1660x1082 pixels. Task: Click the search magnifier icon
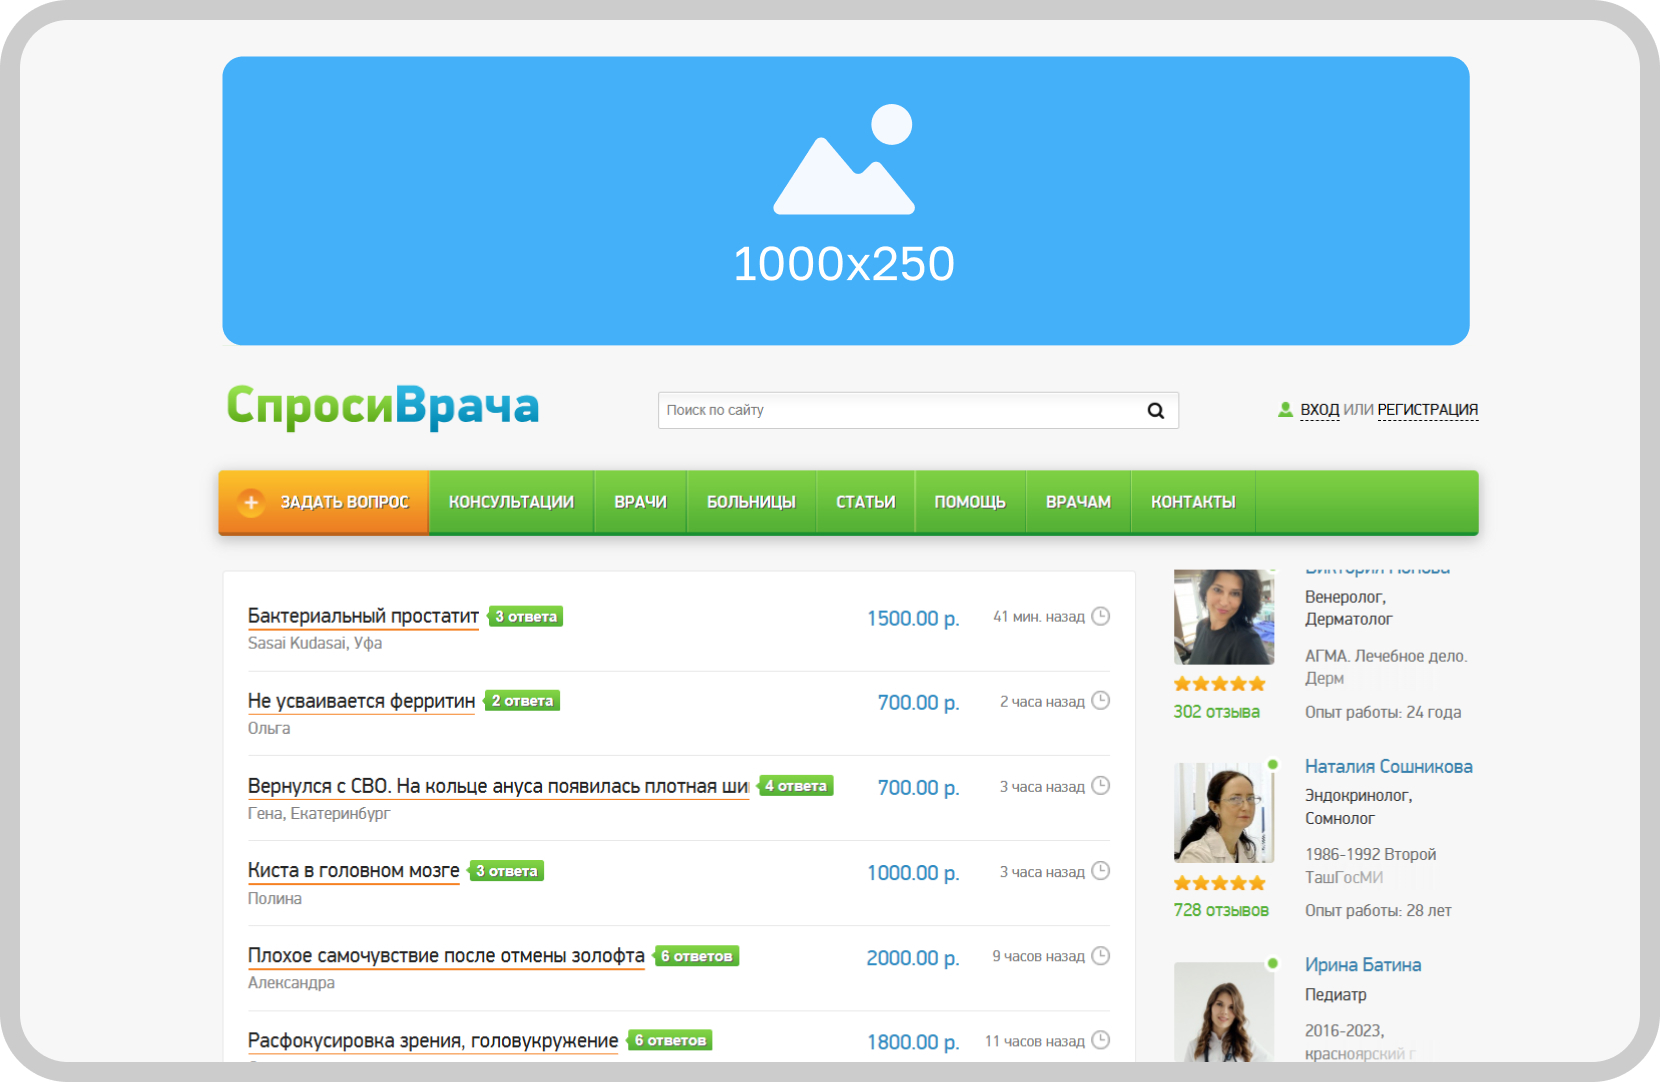(x=1155, y=411)
